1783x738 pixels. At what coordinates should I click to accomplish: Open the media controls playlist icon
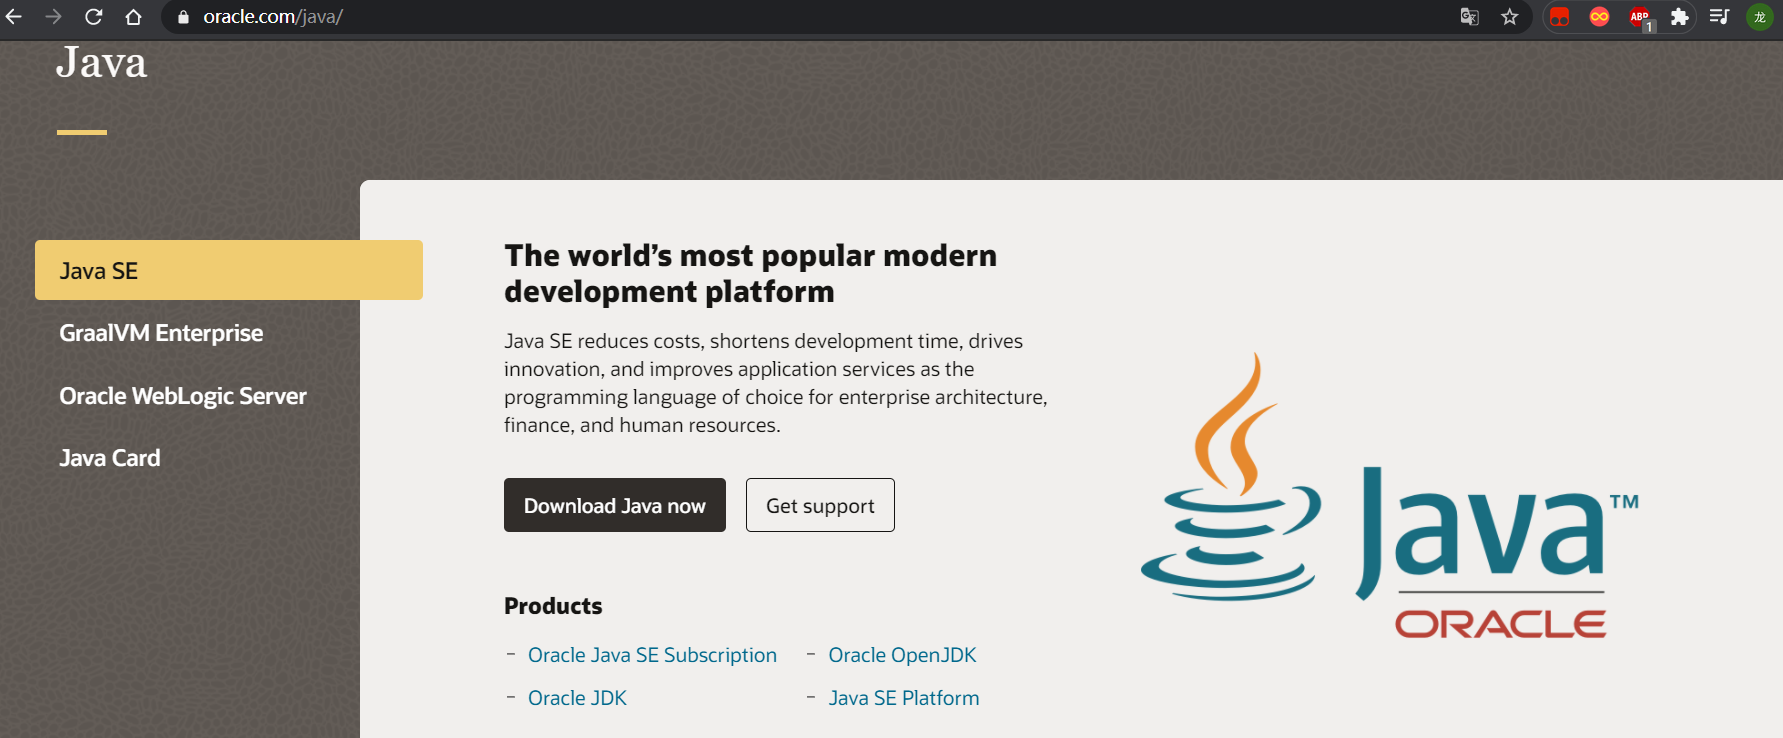point(1719,17)
